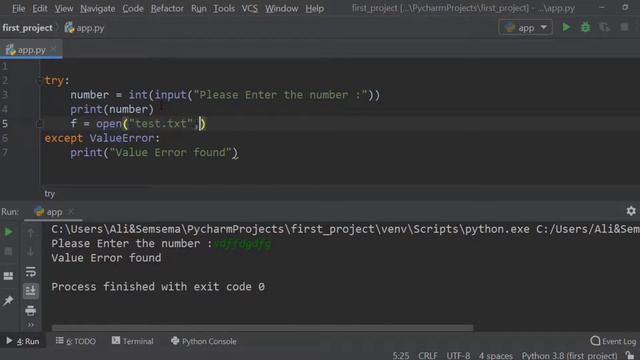
Task: Open the File menu
Action: coord(18,8)
